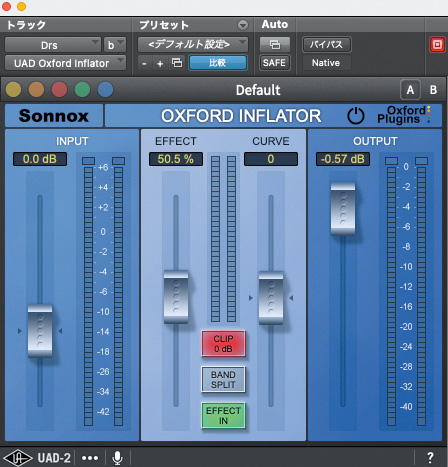This screenshot has width=448, height=467.
Task: Open the Drs track dropdown
Action: tap(52, 45)
